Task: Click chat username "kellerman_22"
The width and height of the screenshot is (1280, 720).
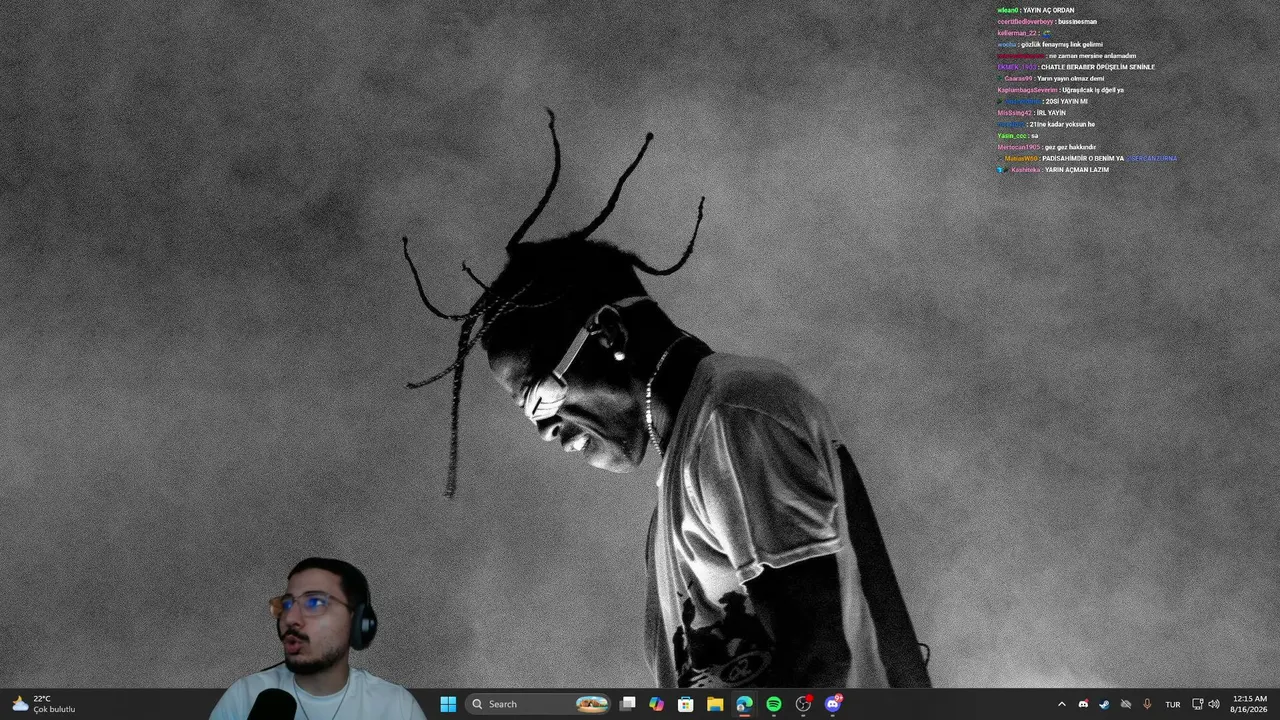Action: coord(1017,33)
